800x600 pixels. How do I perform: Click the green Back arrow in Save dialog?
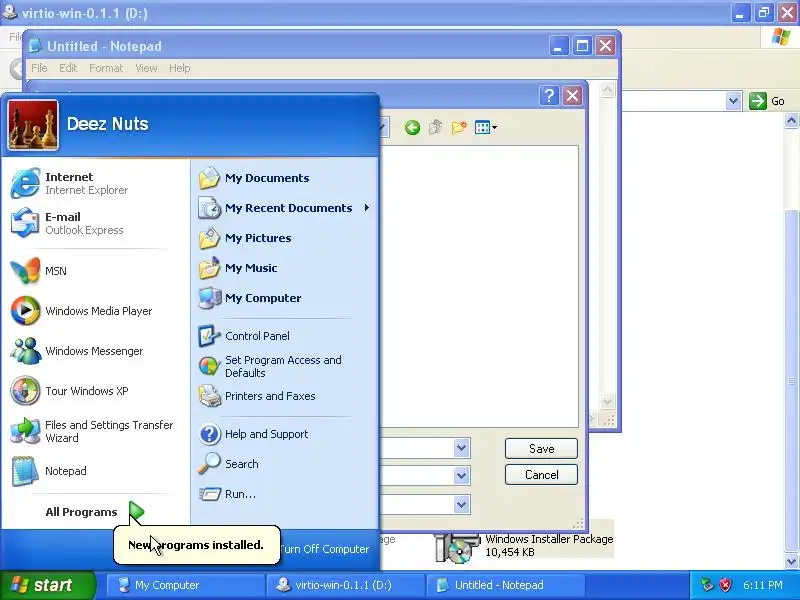coord(412,127)
